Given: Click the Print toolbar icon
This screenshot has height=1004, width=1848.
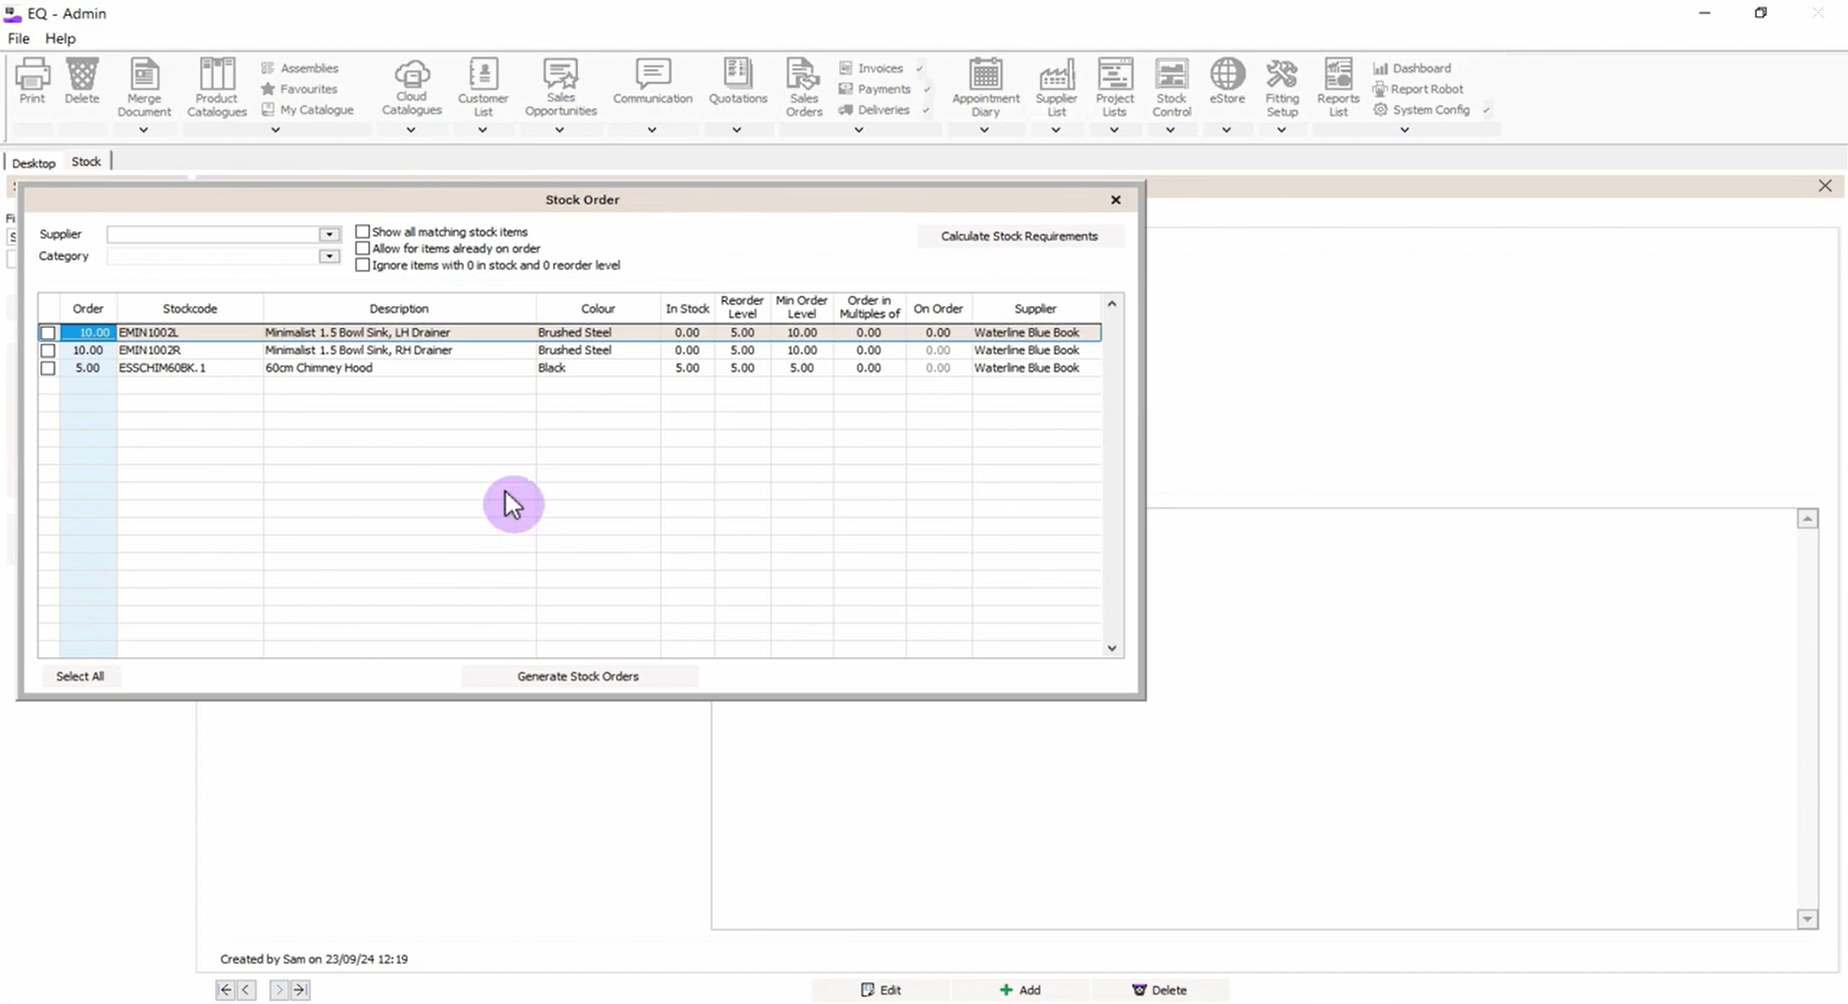Looking at the screenshot, I should [32, 81].
